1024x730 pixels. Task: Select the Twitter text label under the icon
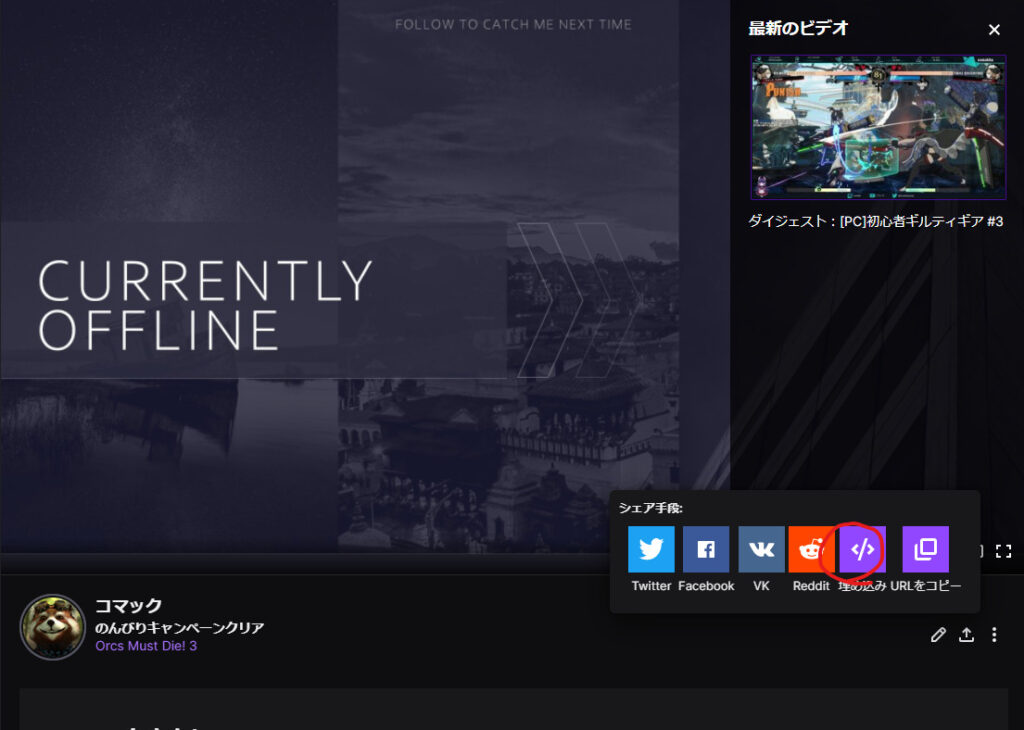(x=651, y=586)
